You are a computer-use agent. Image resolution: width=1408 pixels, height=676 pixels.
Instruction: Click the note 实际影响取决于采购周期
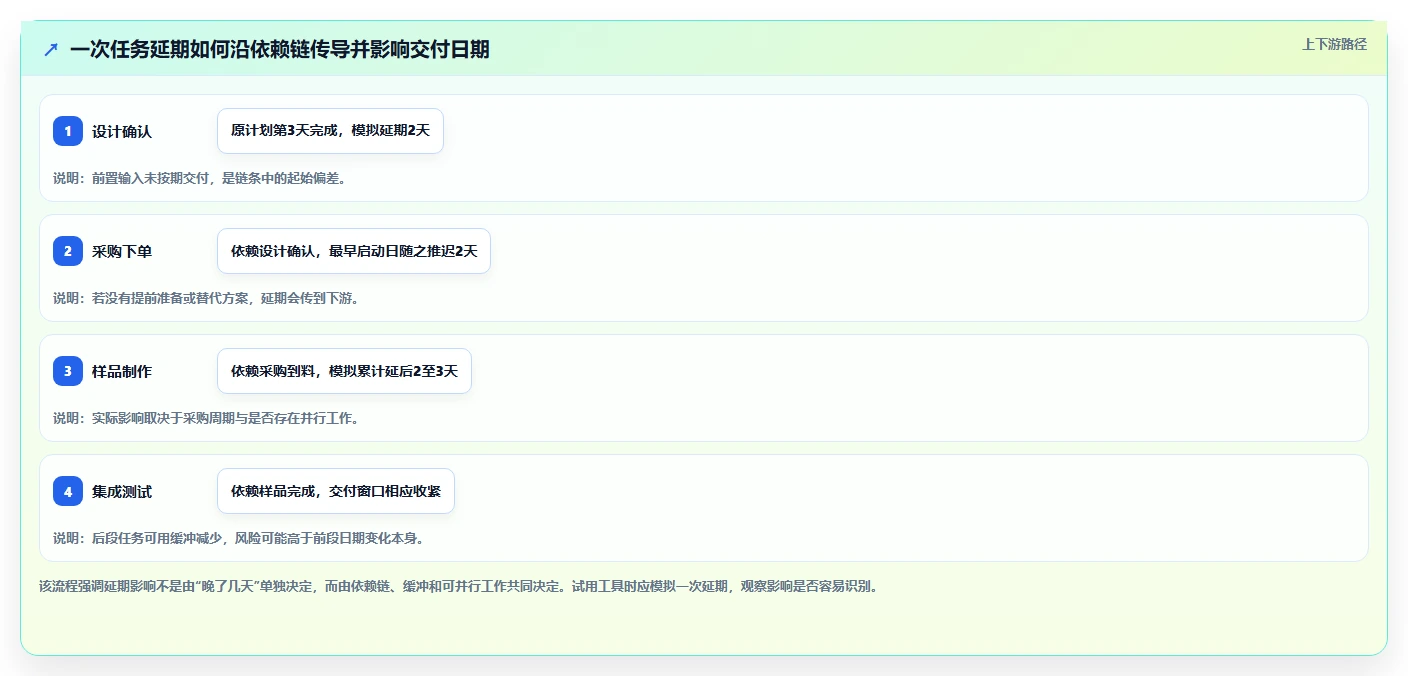point(206,418)
